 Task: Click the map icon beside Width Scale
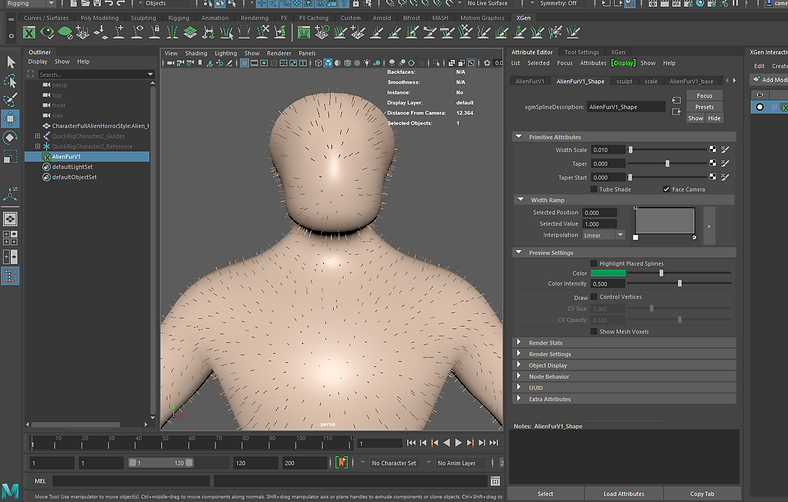pos(713,149)
